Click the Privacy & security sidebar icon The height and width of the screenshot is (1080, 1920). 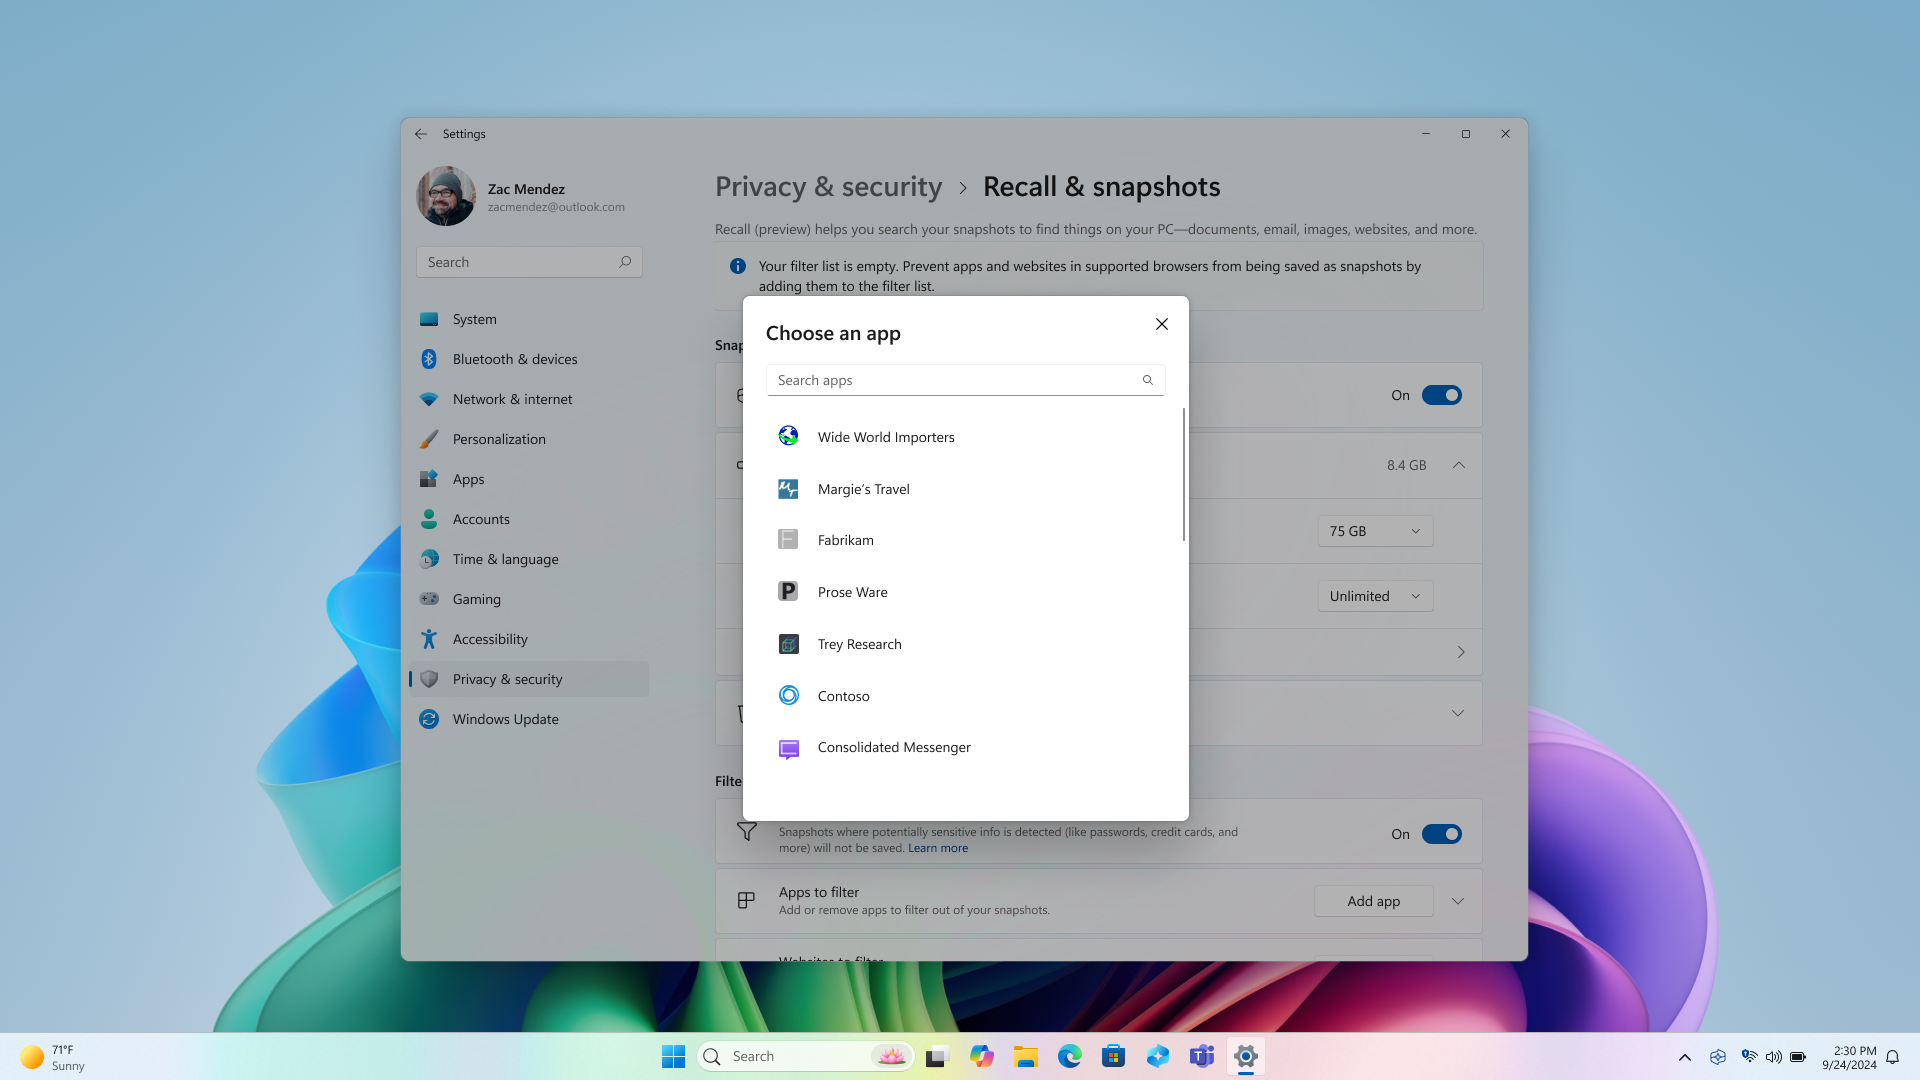(430, 678)
